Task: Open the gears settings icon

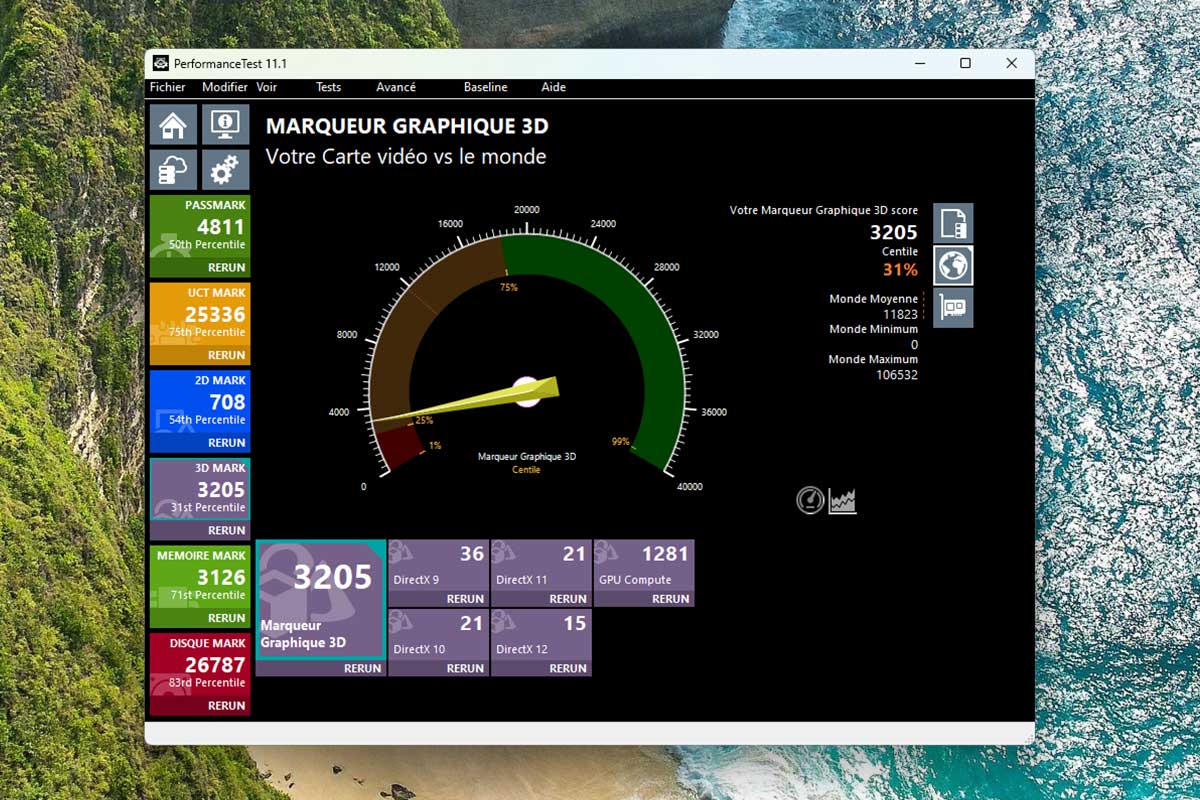Action: [x=225, y=170]
